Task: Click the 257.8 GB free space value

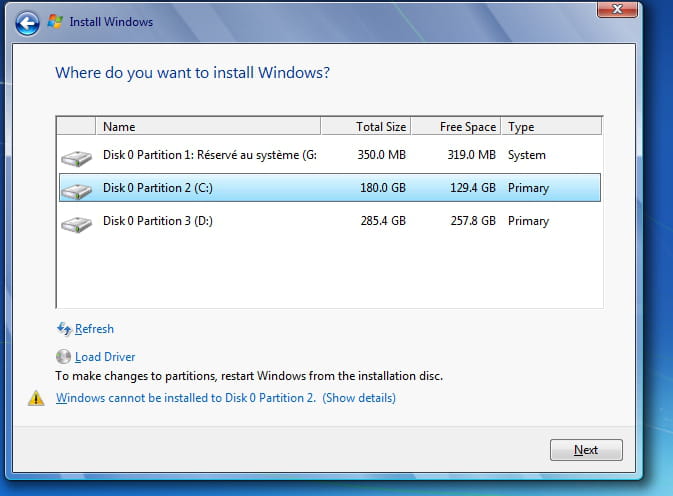Action: [x=473, y=221]
